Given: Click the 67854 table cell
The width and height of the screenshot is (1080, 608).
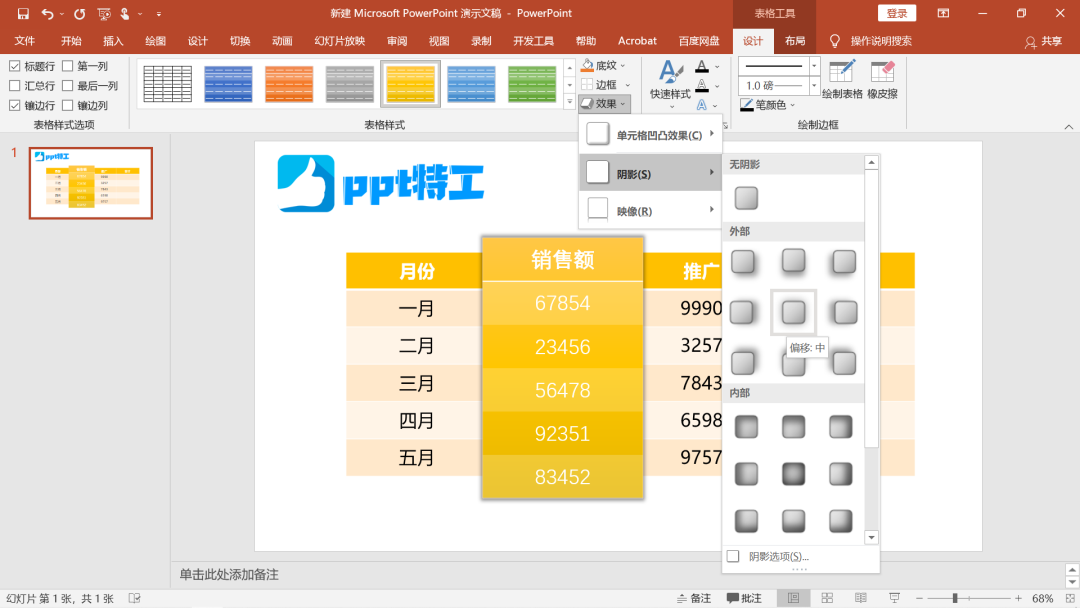Looking at the screenshot, I should (x=563, y=303).
